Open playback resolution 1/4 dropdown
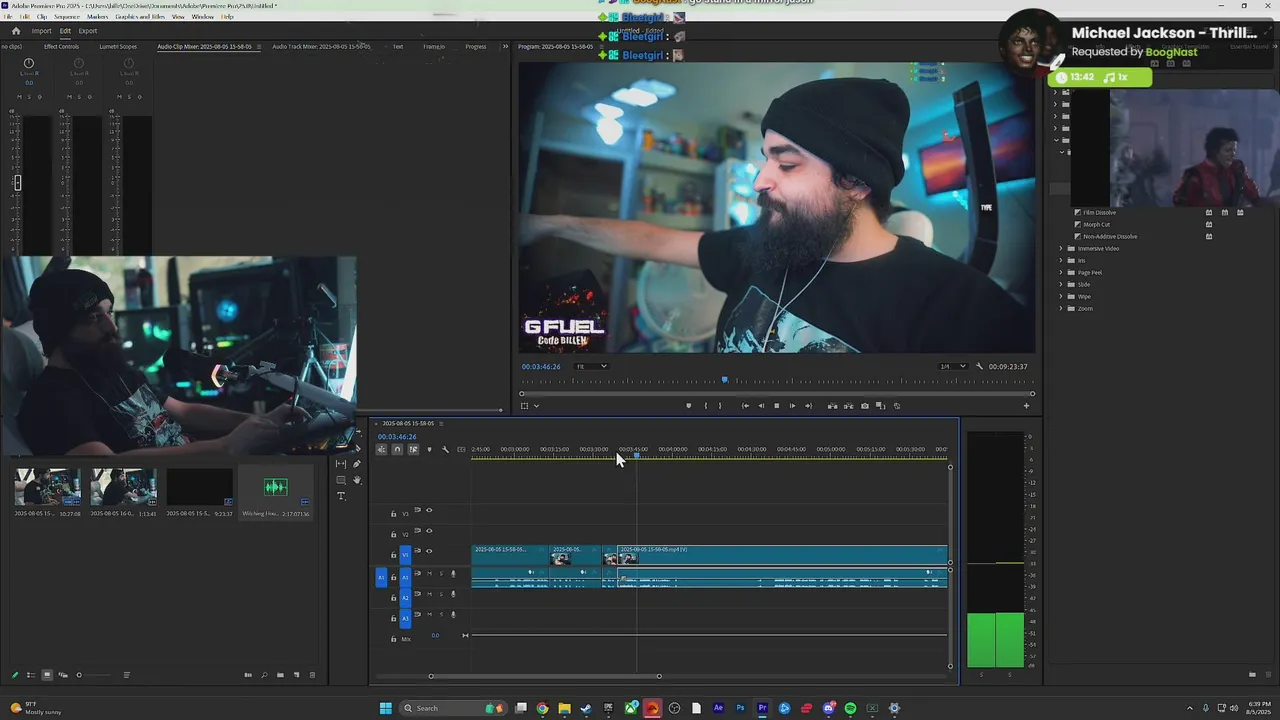 click(x=952, y=366)
